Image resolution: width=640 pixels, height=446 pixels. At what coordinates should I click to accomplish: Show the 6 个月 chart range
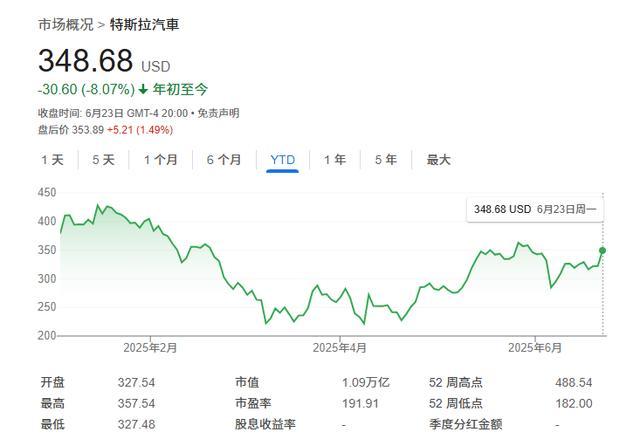224,160
